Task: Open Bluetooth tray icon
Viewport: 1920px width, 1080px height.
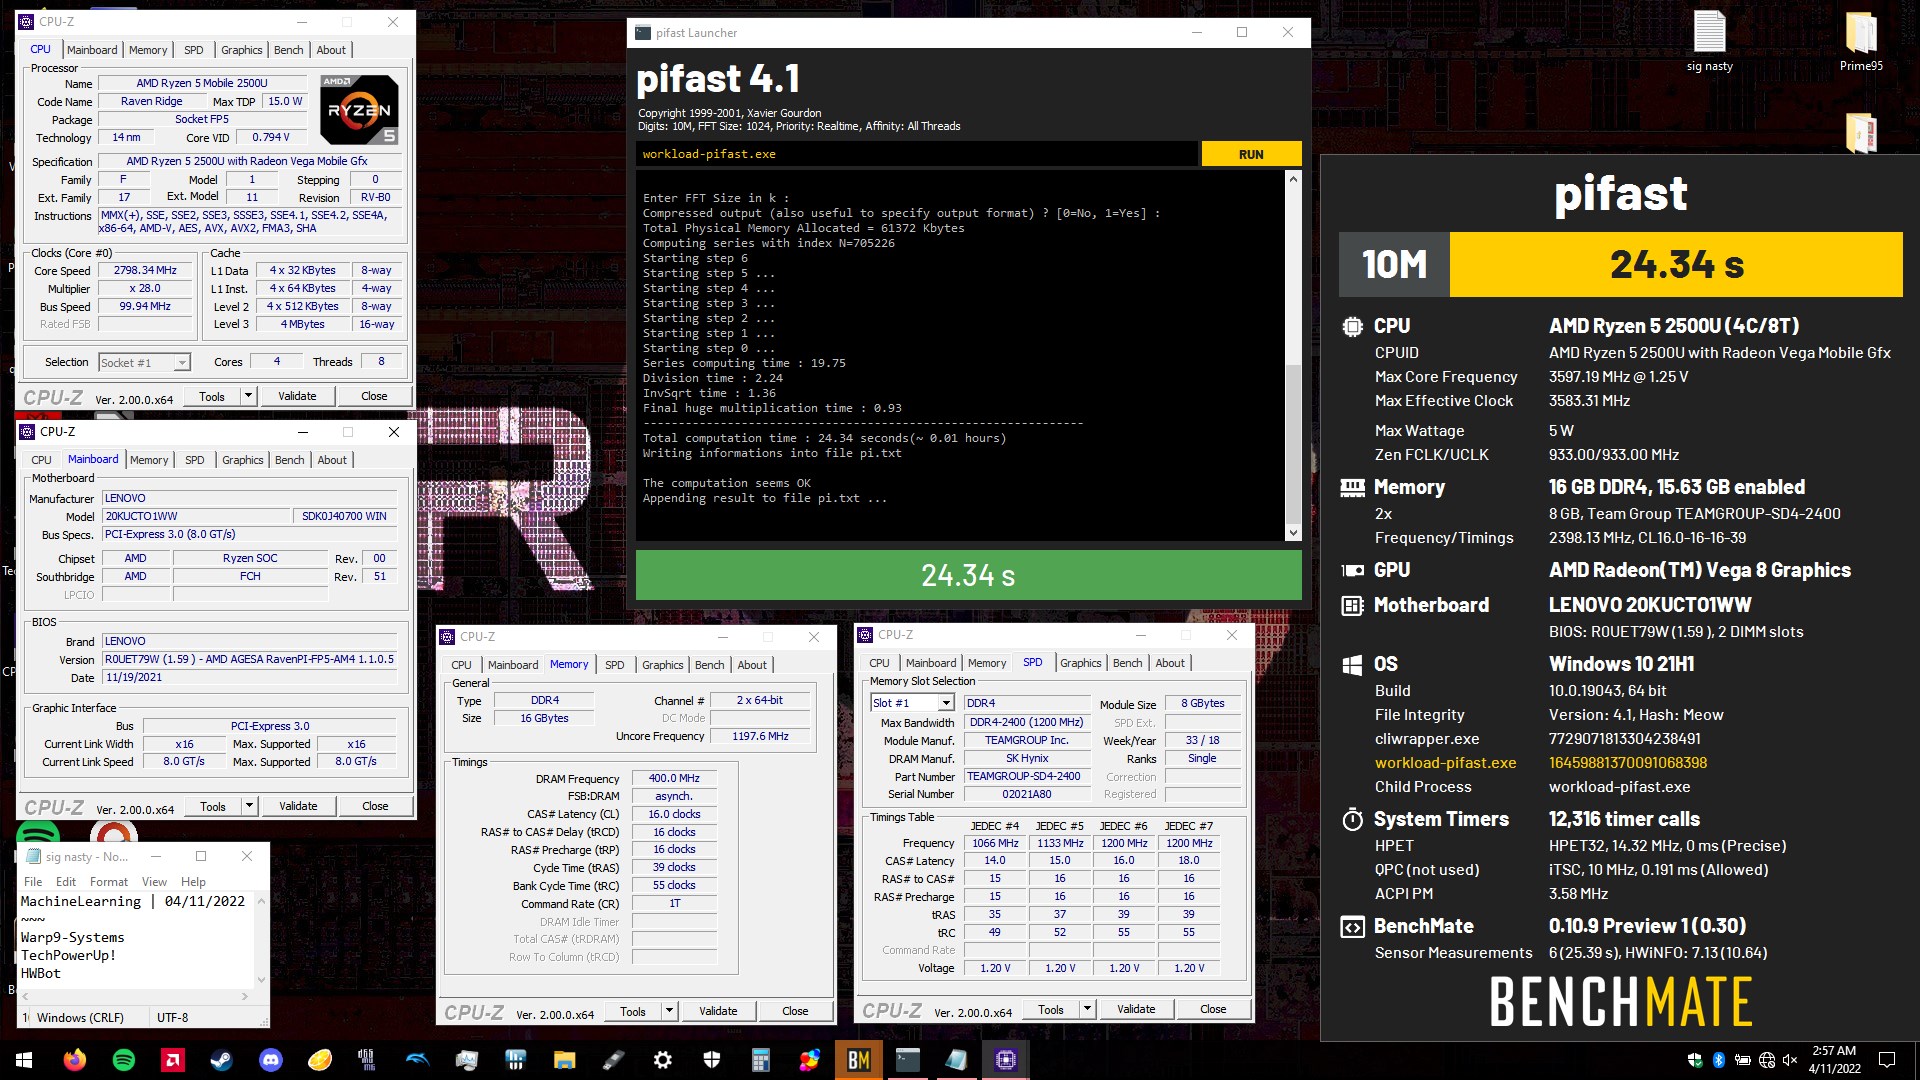Action: (x=1719, y=1060)
